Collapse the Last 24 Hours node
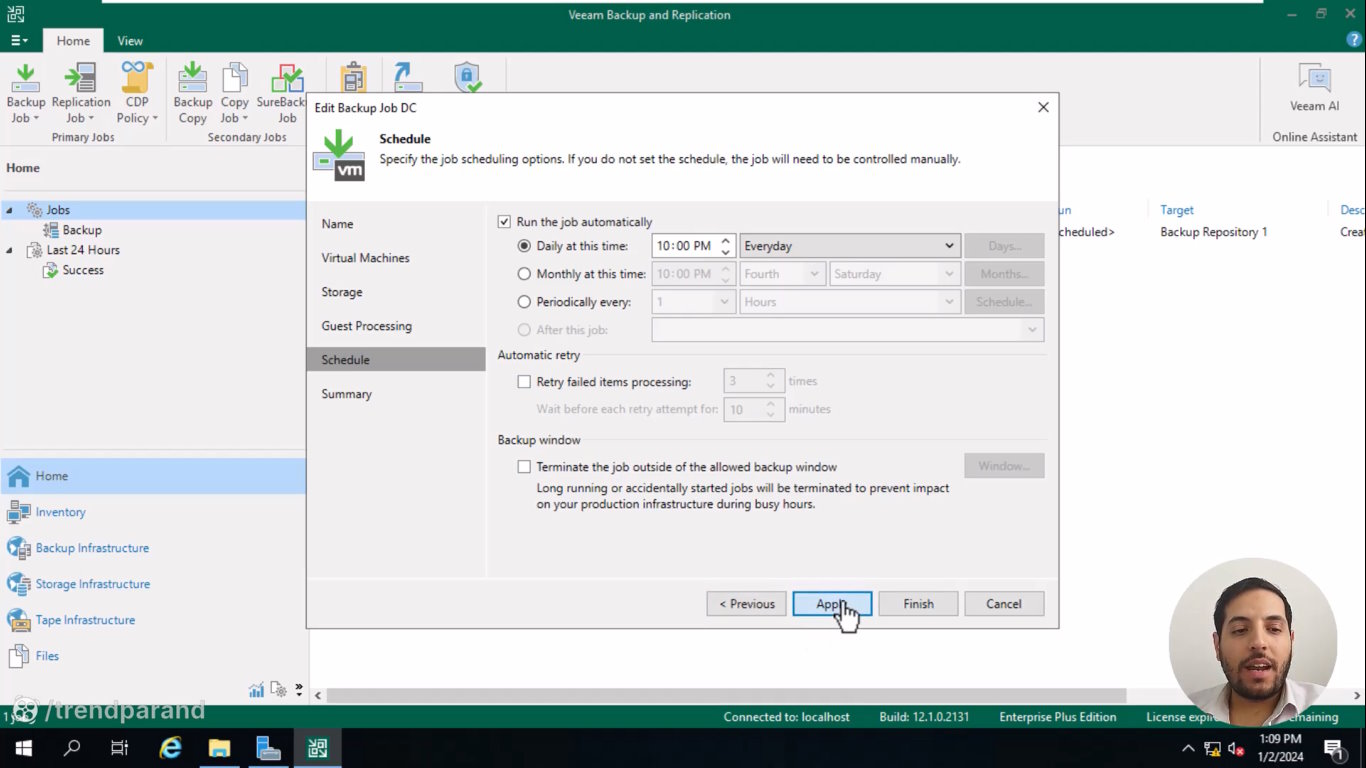1366x768 pixels. pyautogui.click(x=10, y=250)
